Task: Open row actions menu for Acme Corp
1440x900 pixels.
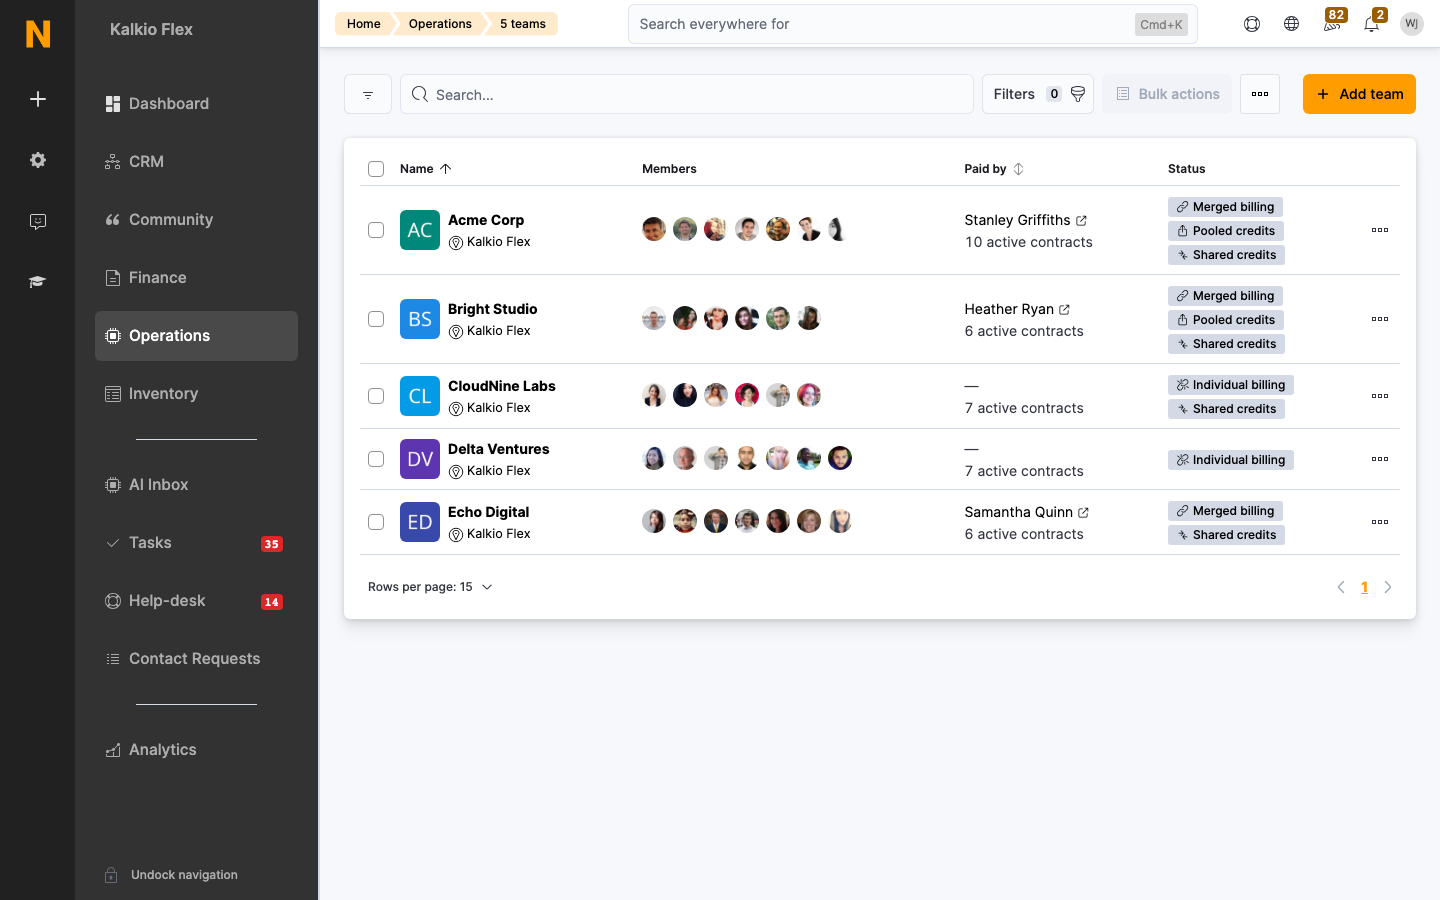Action: [x=1380, y=230]
